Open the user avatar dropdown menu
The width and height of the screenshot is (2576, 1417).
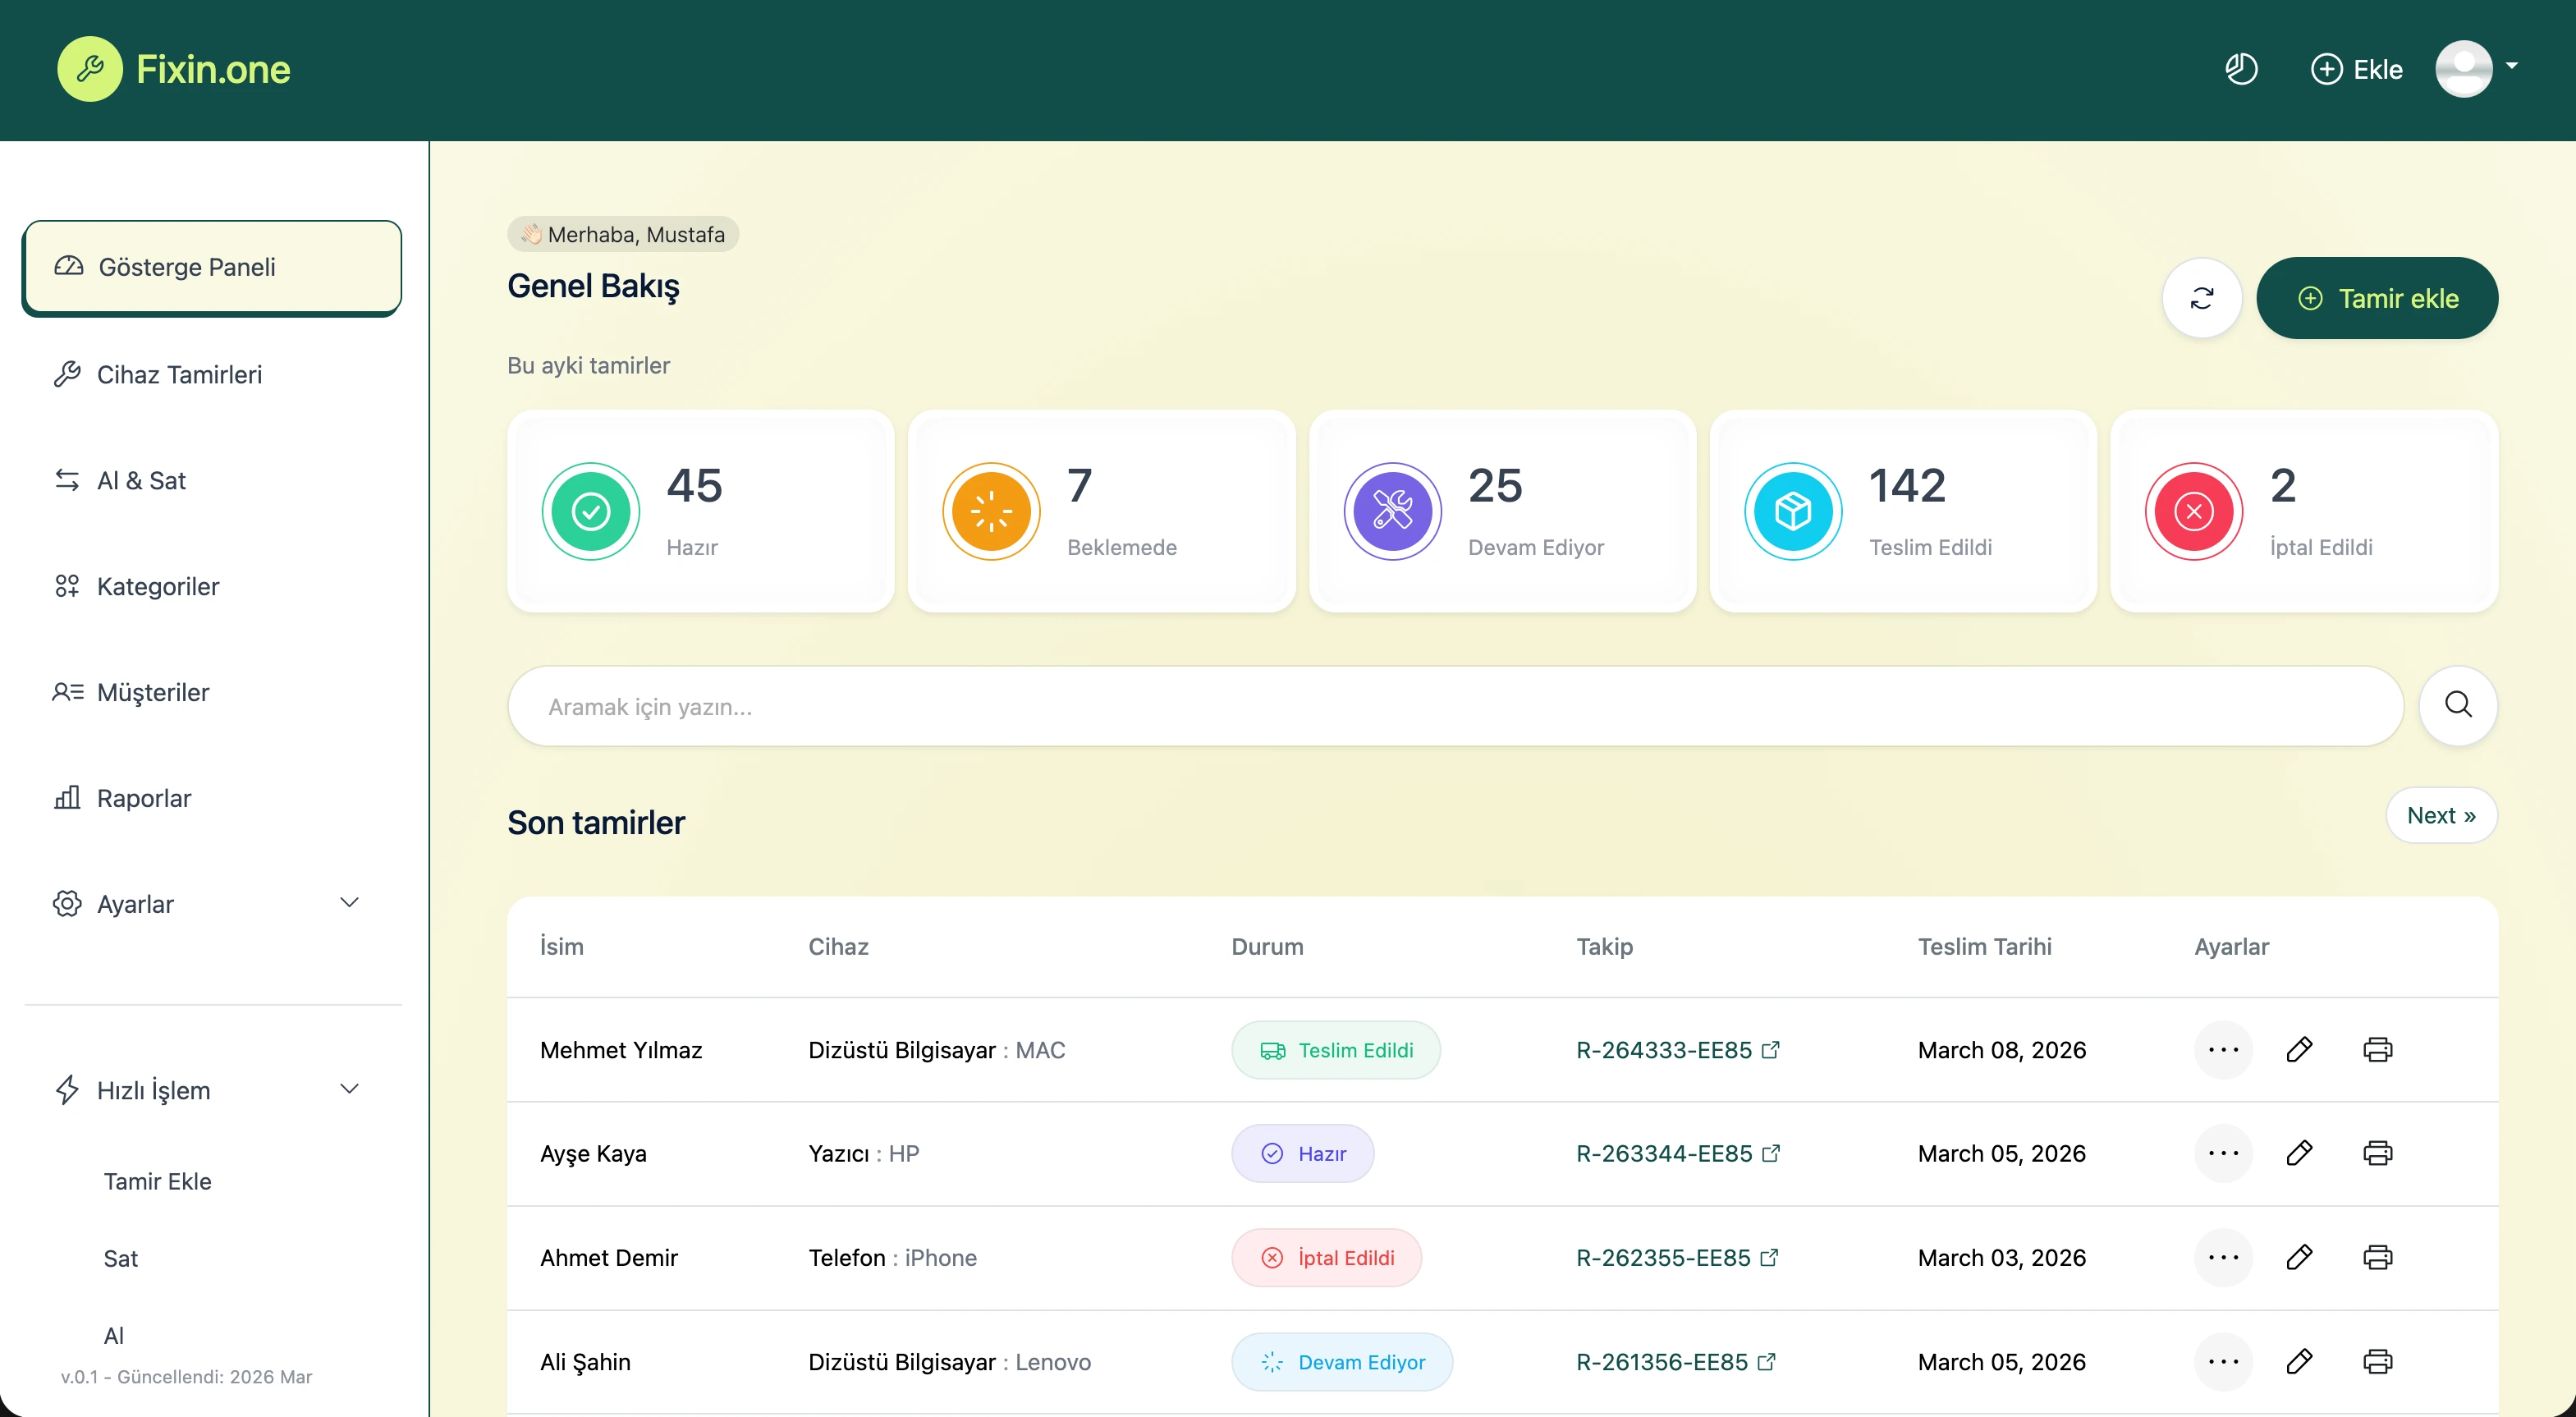(2475, 69)
